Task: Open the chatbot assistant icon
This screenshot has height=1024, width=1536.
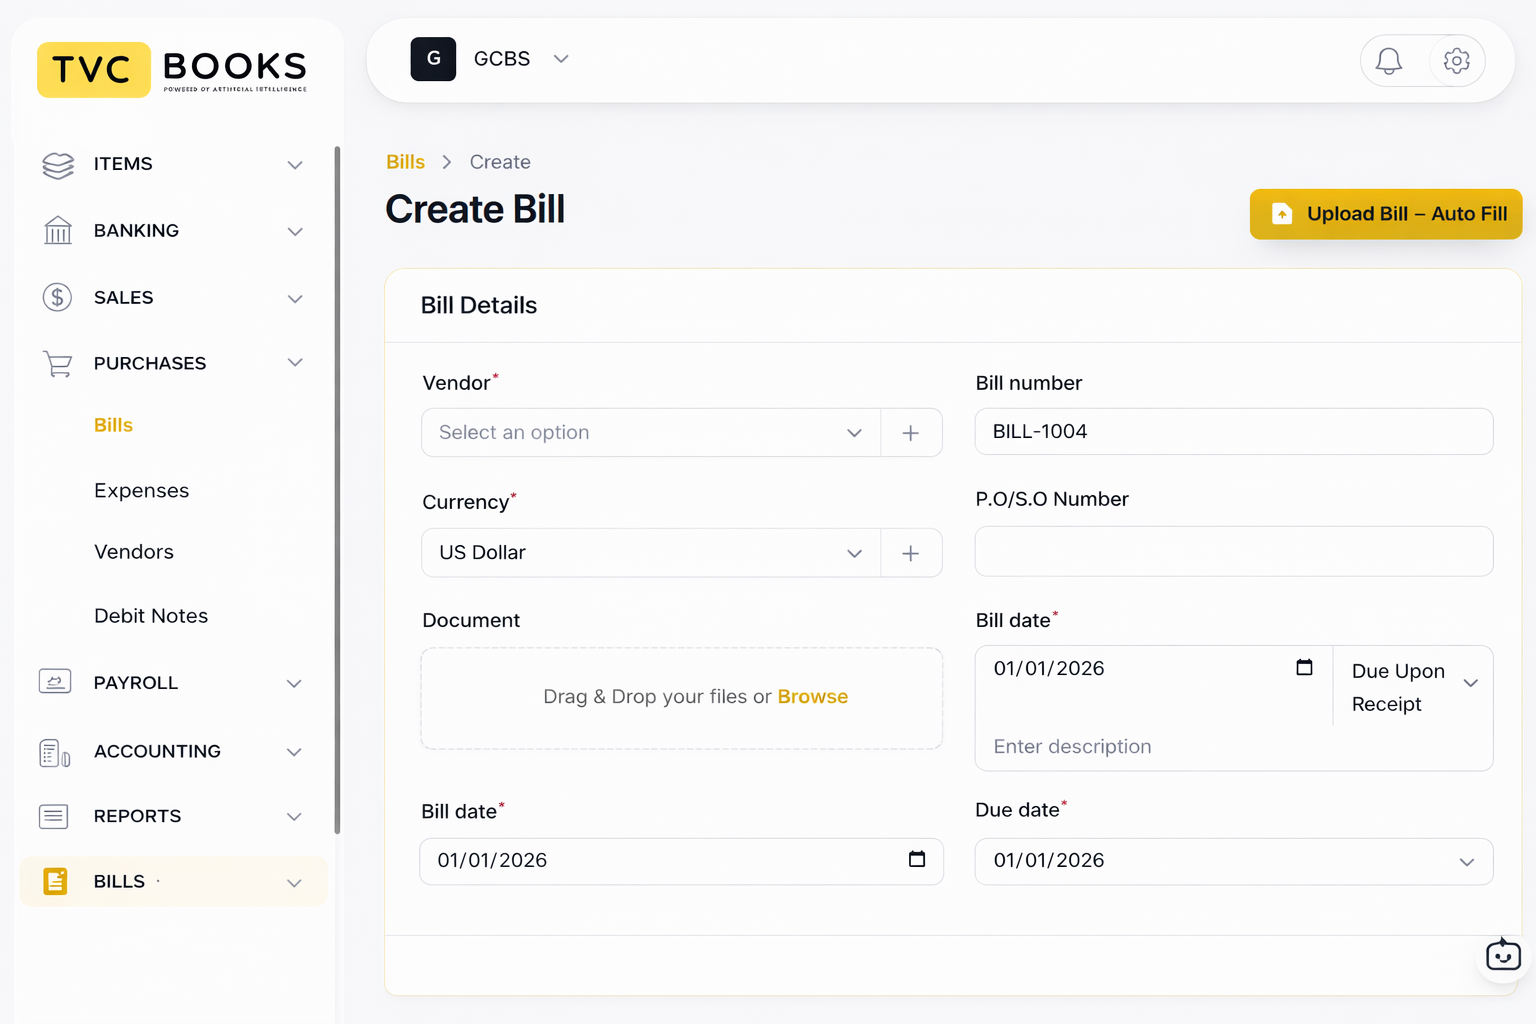Action: (1502, 957)
